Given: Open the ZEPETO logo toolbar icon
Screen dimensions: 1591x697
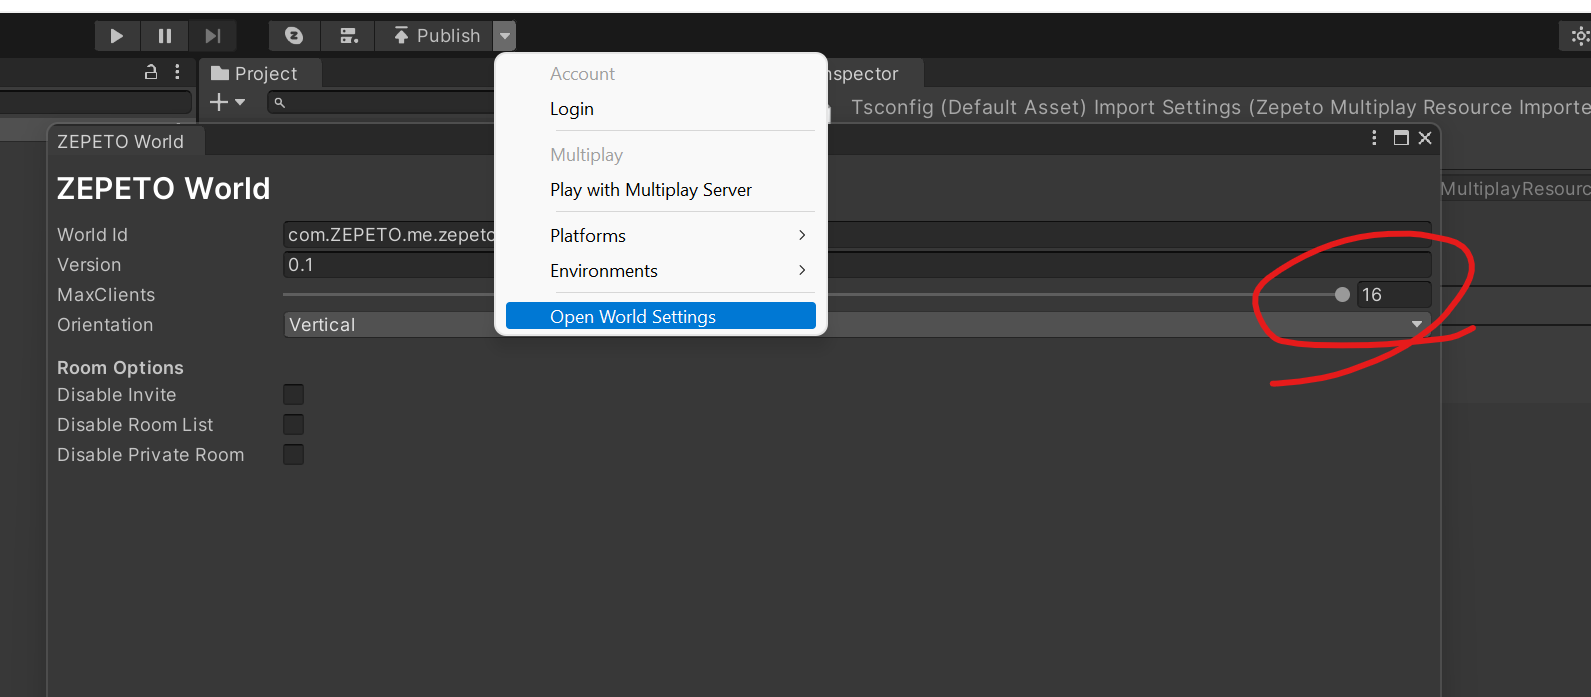Looking at the screenshot, I should (x=294, y=36).
